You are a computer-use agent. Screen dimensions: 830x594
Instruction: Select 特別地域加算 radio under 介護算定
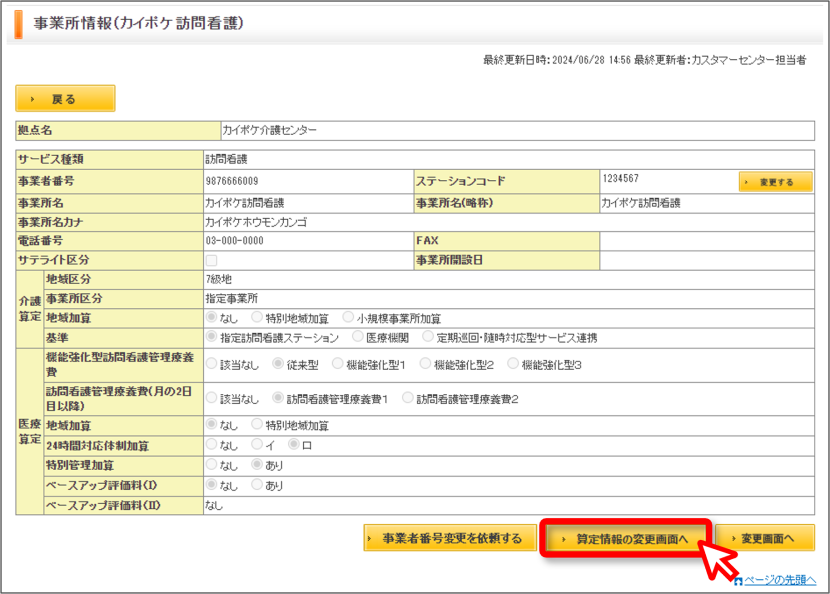(x=257, y=317)
